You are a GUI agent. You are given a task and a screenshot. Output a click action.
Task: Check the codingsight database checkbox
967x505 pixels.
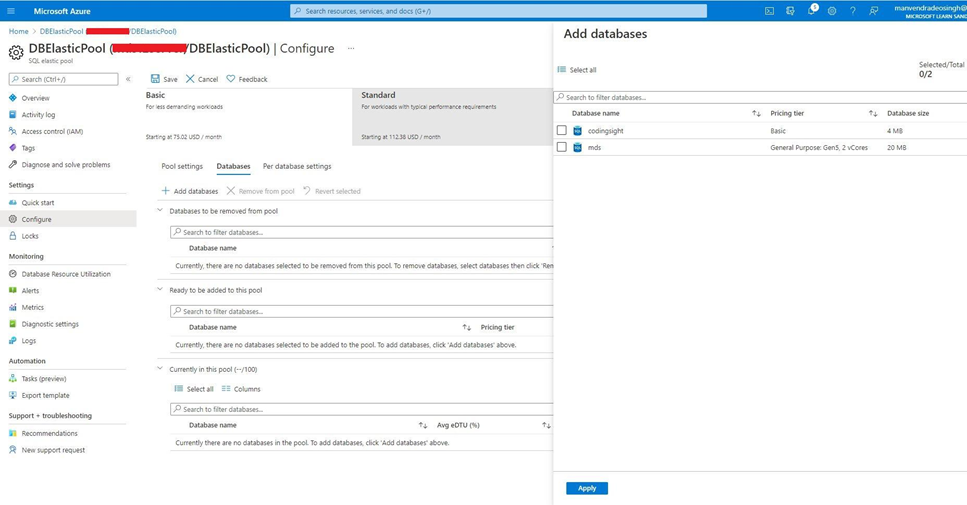[561, 130]
